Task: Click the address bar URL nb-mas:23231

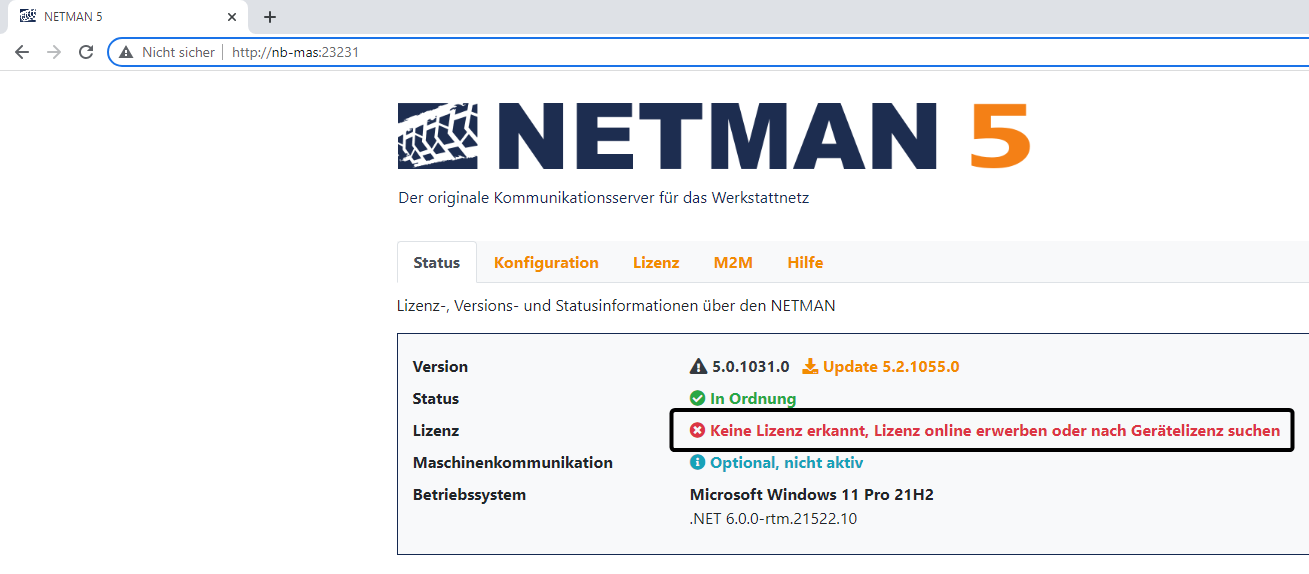Action: 295,52
